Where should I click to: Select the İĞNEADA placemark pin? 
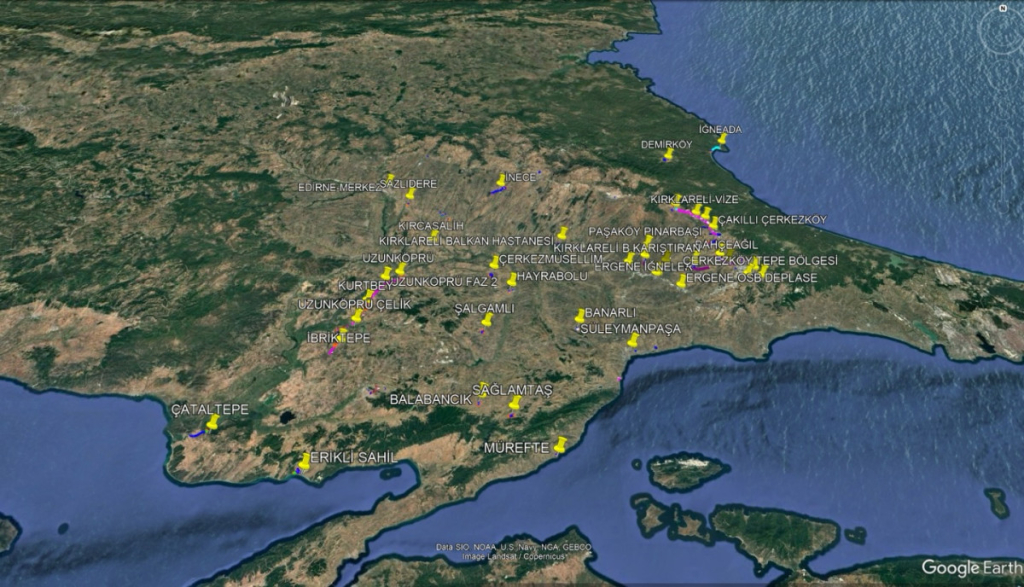click(x=722, y=140)
